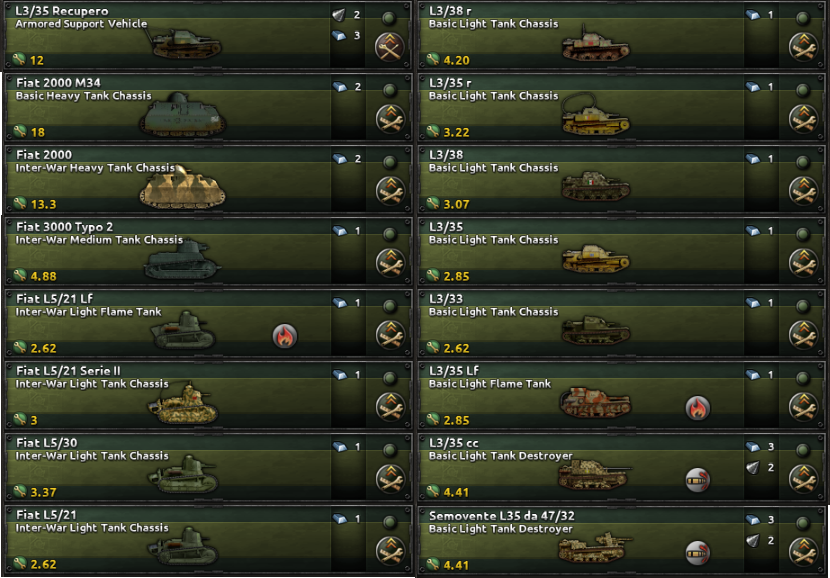
Task: Open the upgrade wrench icon for Fiat L5/30
Action: pos(390,479)
